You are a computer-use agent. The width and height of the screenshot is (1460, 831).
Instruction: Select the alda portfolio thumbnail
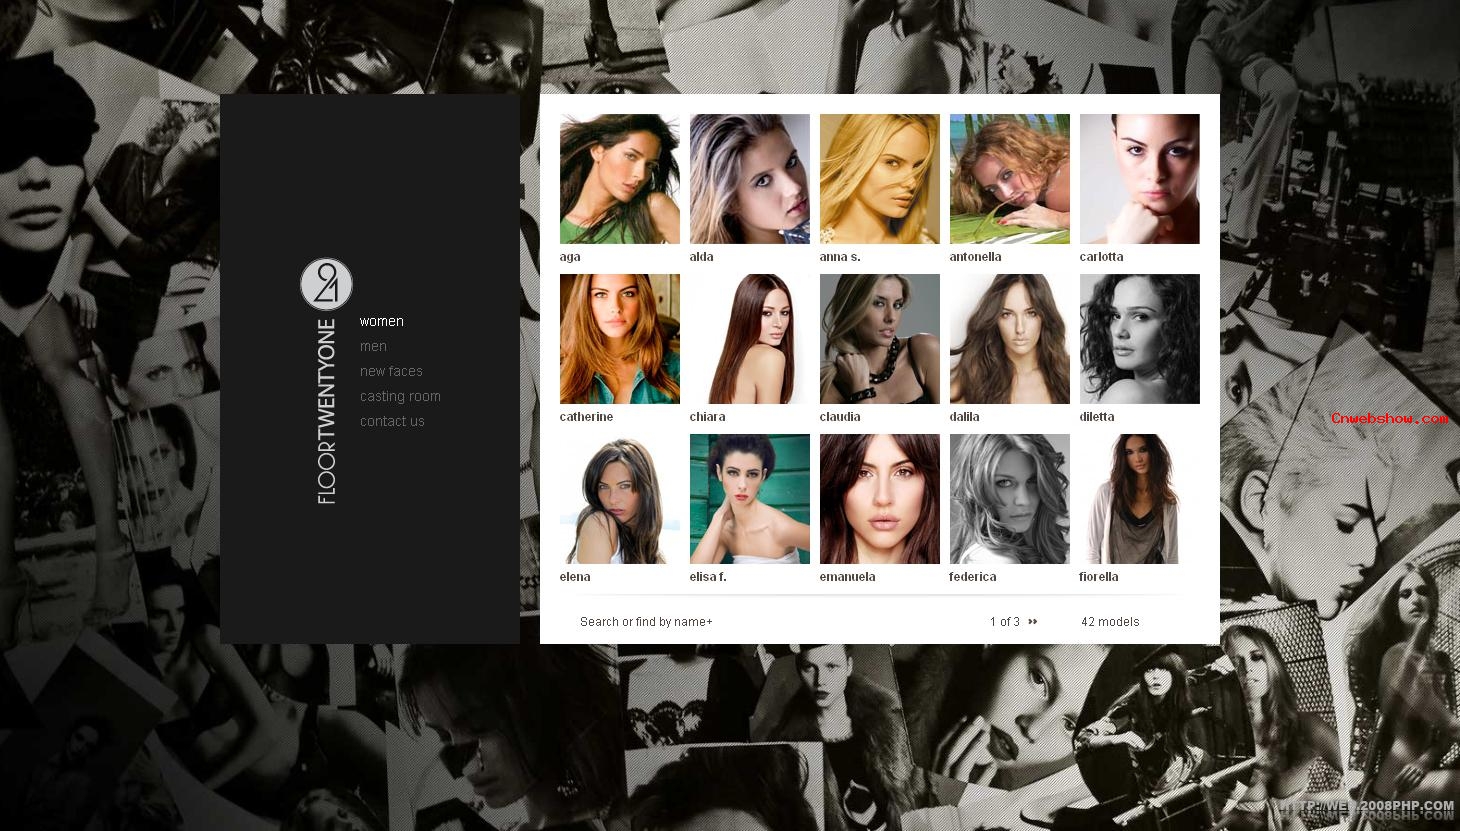(x=749, y=179)
